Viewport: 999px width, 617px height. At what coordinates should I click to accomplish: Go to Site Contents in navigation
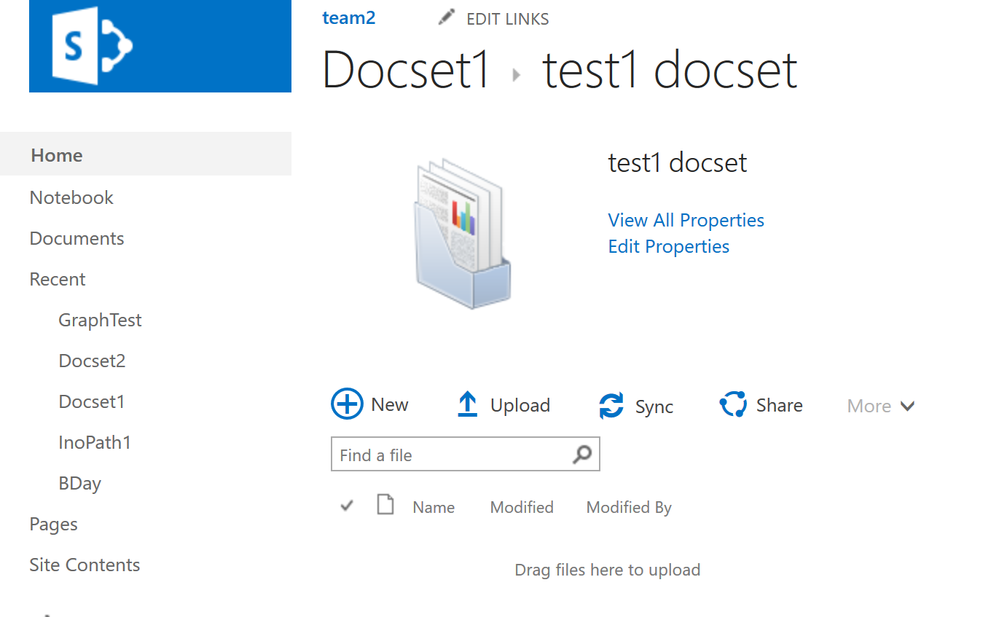point(85,565)
